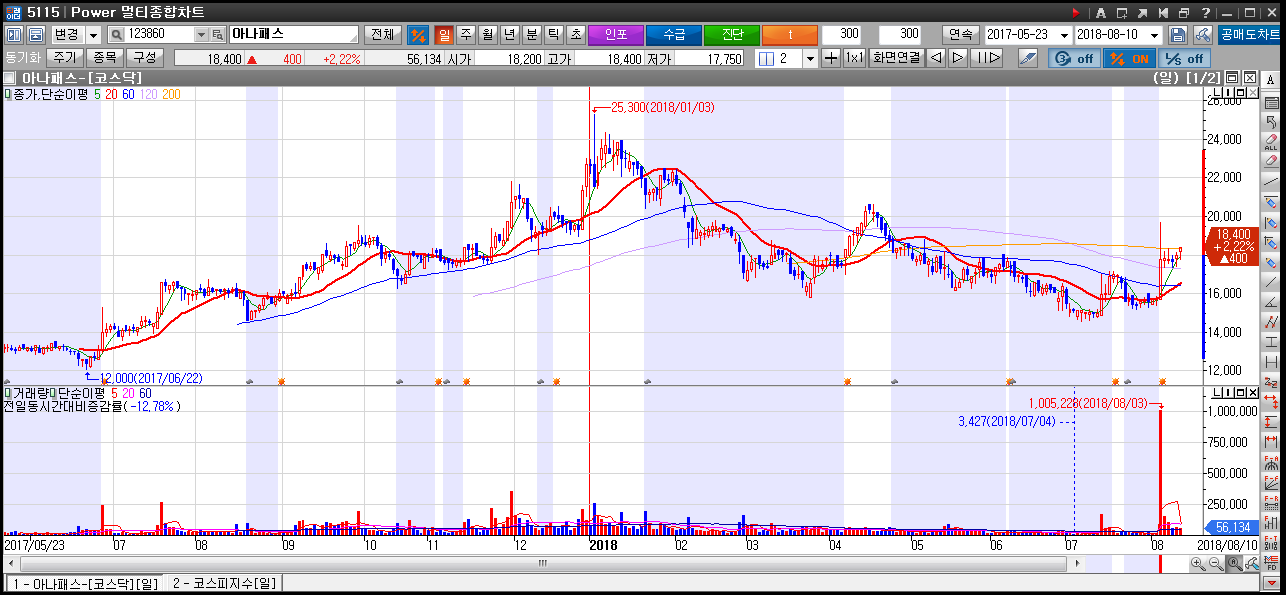
Task: Click the high label '25,300(2018/01/03)'
Action: [662, 107]
